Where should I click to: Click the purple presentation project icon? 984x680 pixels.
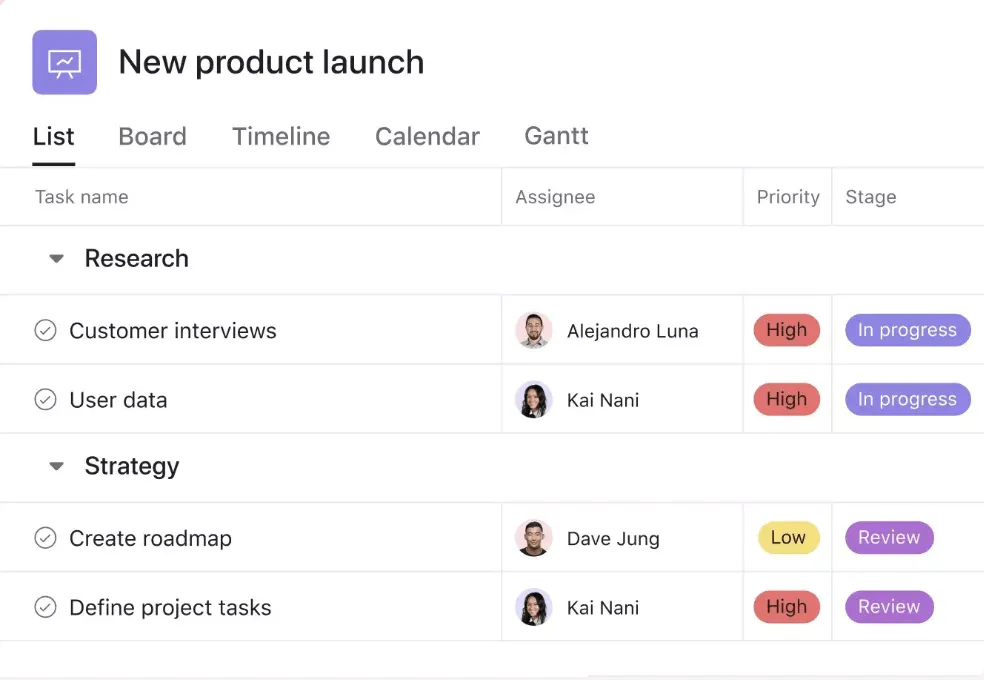(65, 62)
